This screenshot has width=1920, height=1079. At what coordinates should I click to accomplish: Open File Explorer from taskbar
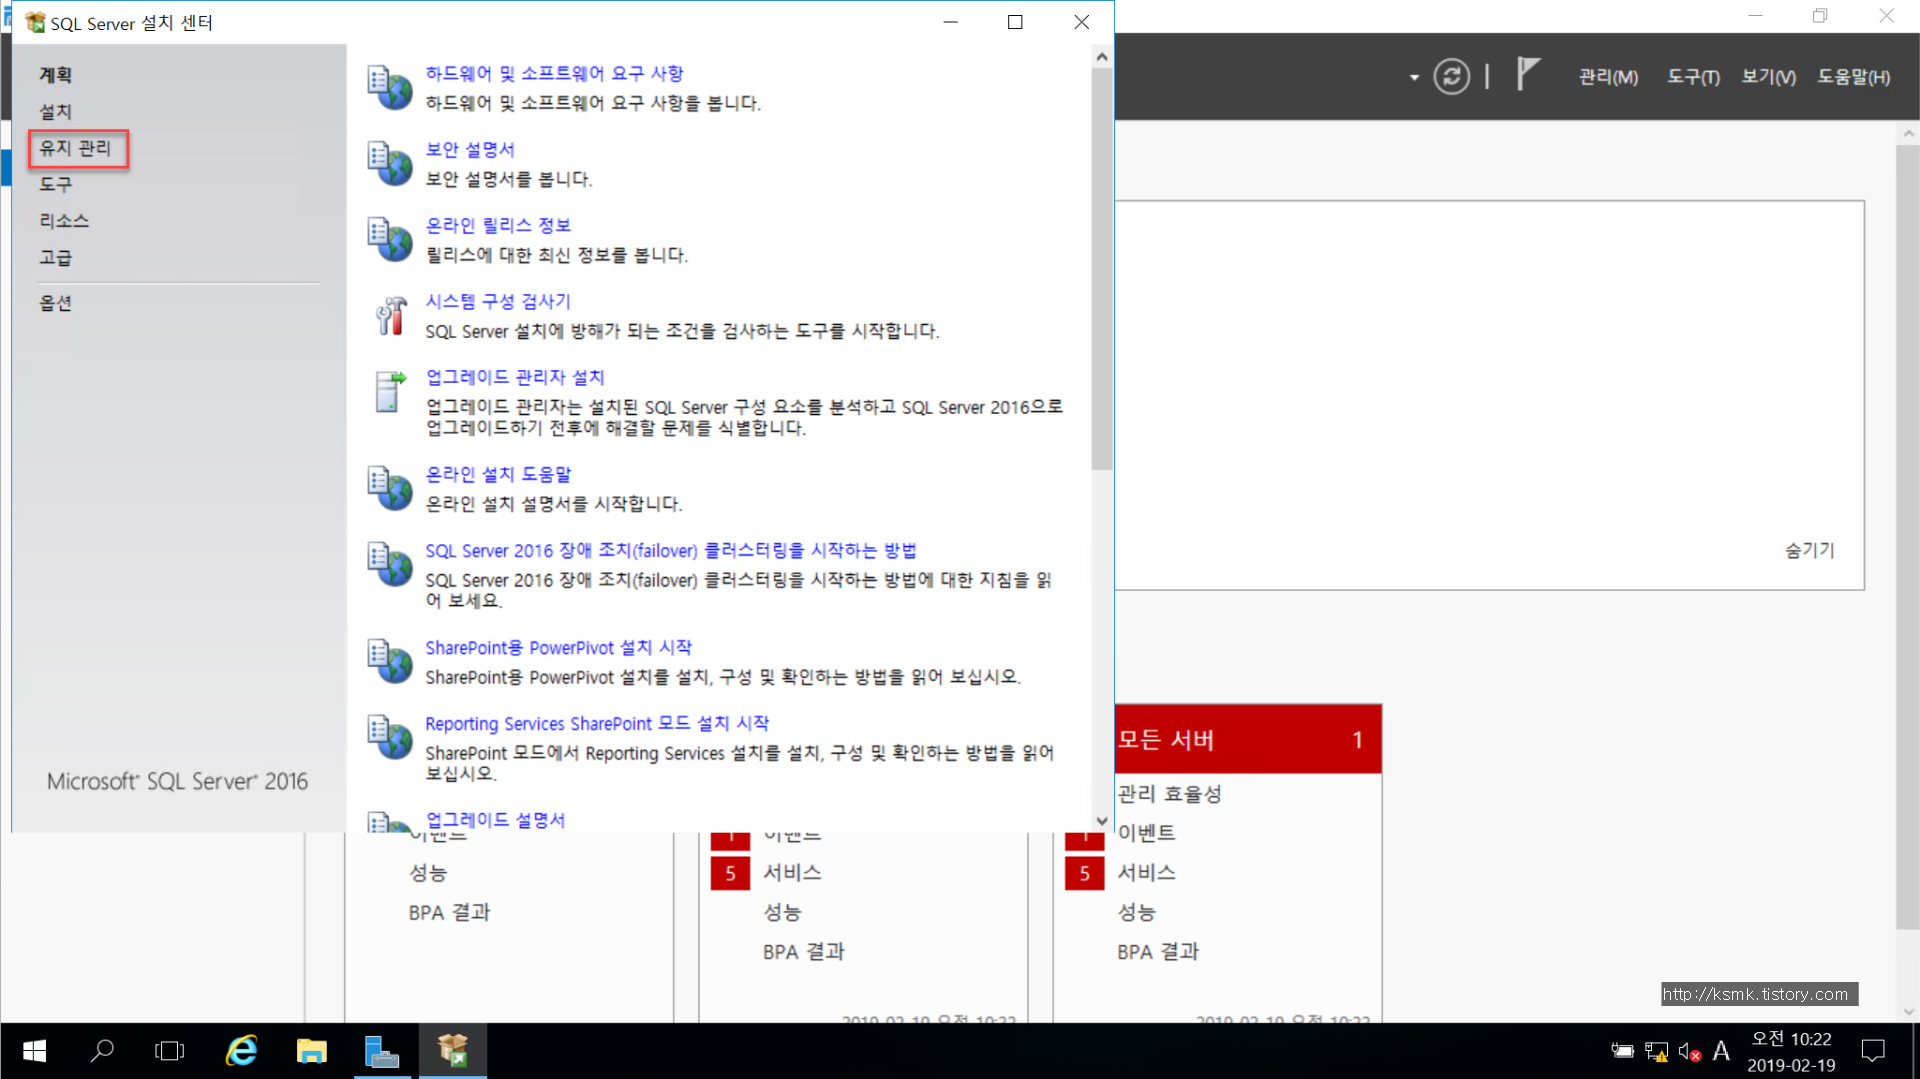tap(312, 1051)
